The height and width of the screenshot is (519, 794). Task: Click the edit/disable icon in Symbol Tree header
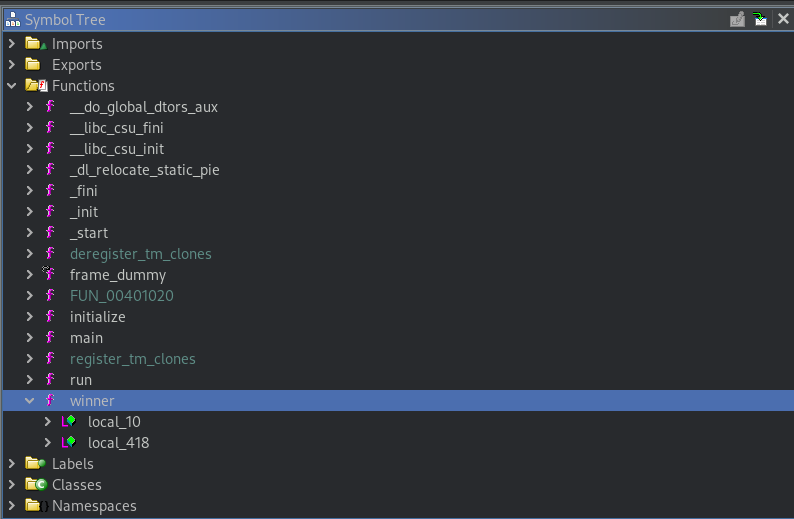[x=737, y=19]
